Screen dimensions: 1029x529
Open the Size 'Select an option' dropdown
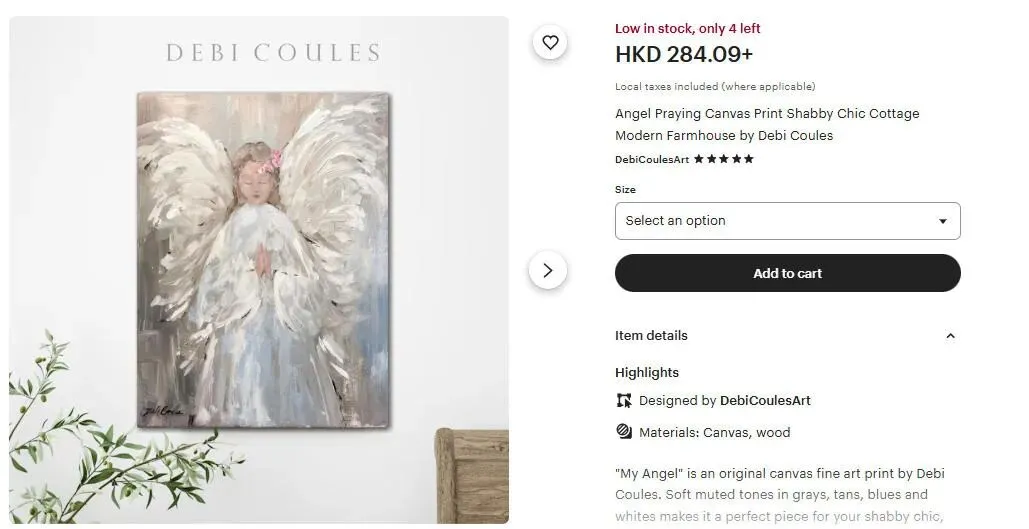coord(787,221)
